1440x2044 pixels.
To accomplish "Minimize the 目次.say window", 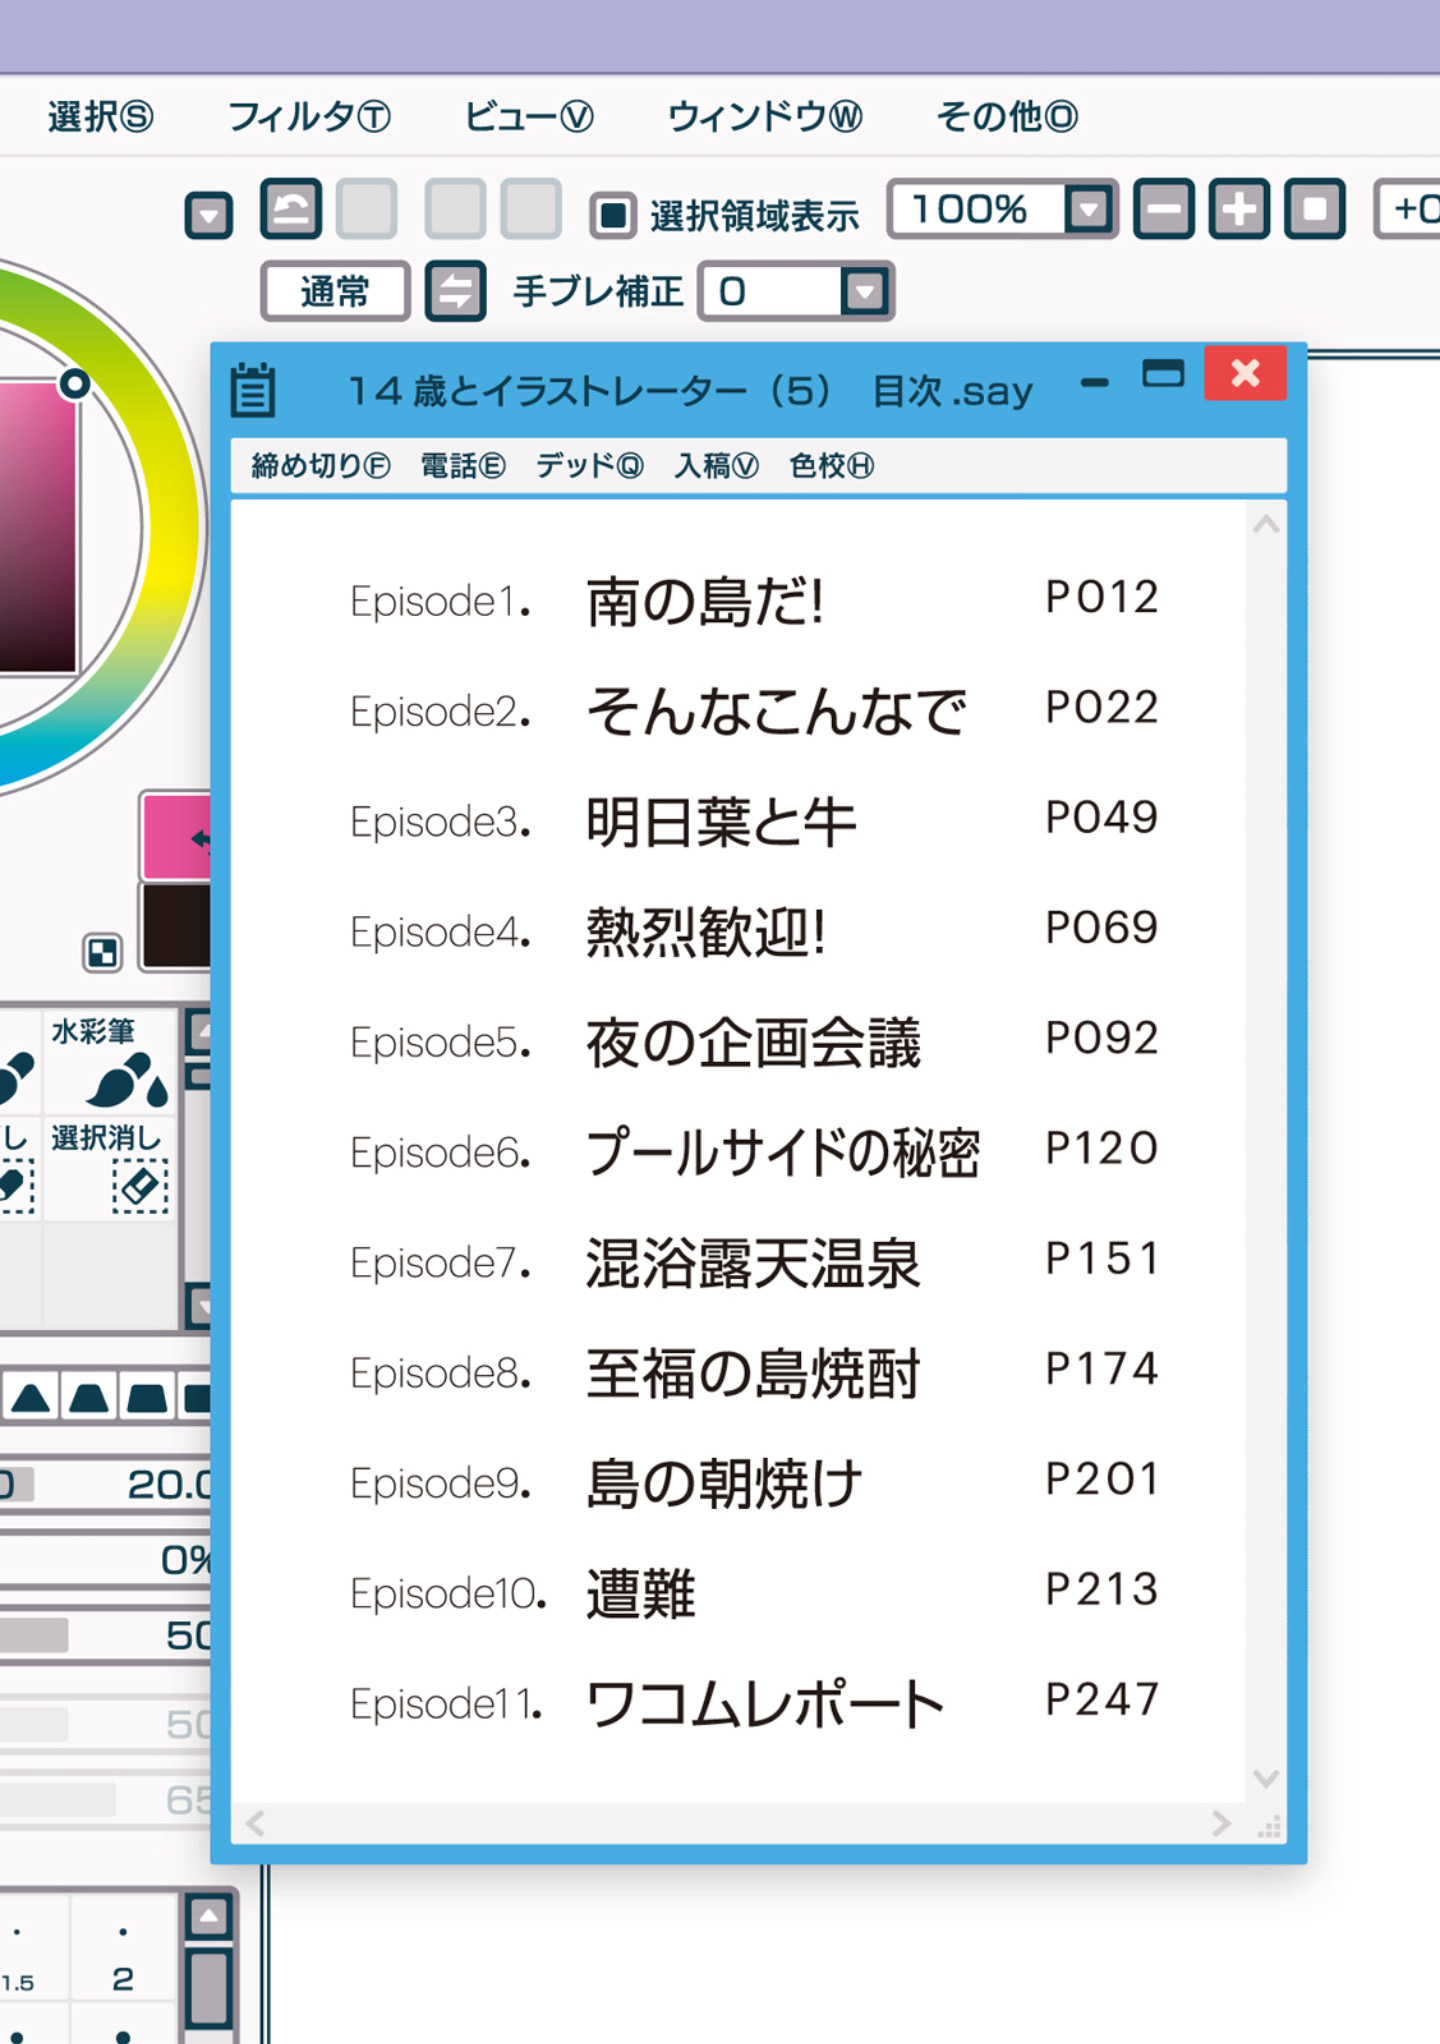I will coord(1095,382).
